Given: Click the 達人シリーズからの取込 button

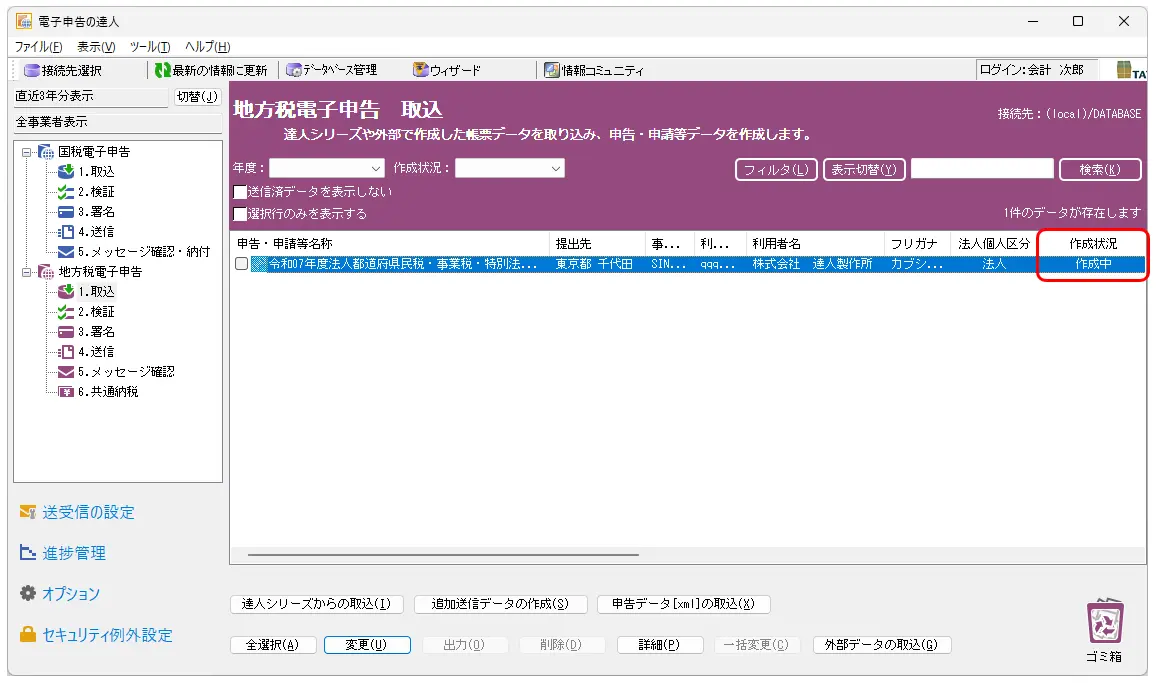Looking at the screenshot, I should tap(316, 604).
